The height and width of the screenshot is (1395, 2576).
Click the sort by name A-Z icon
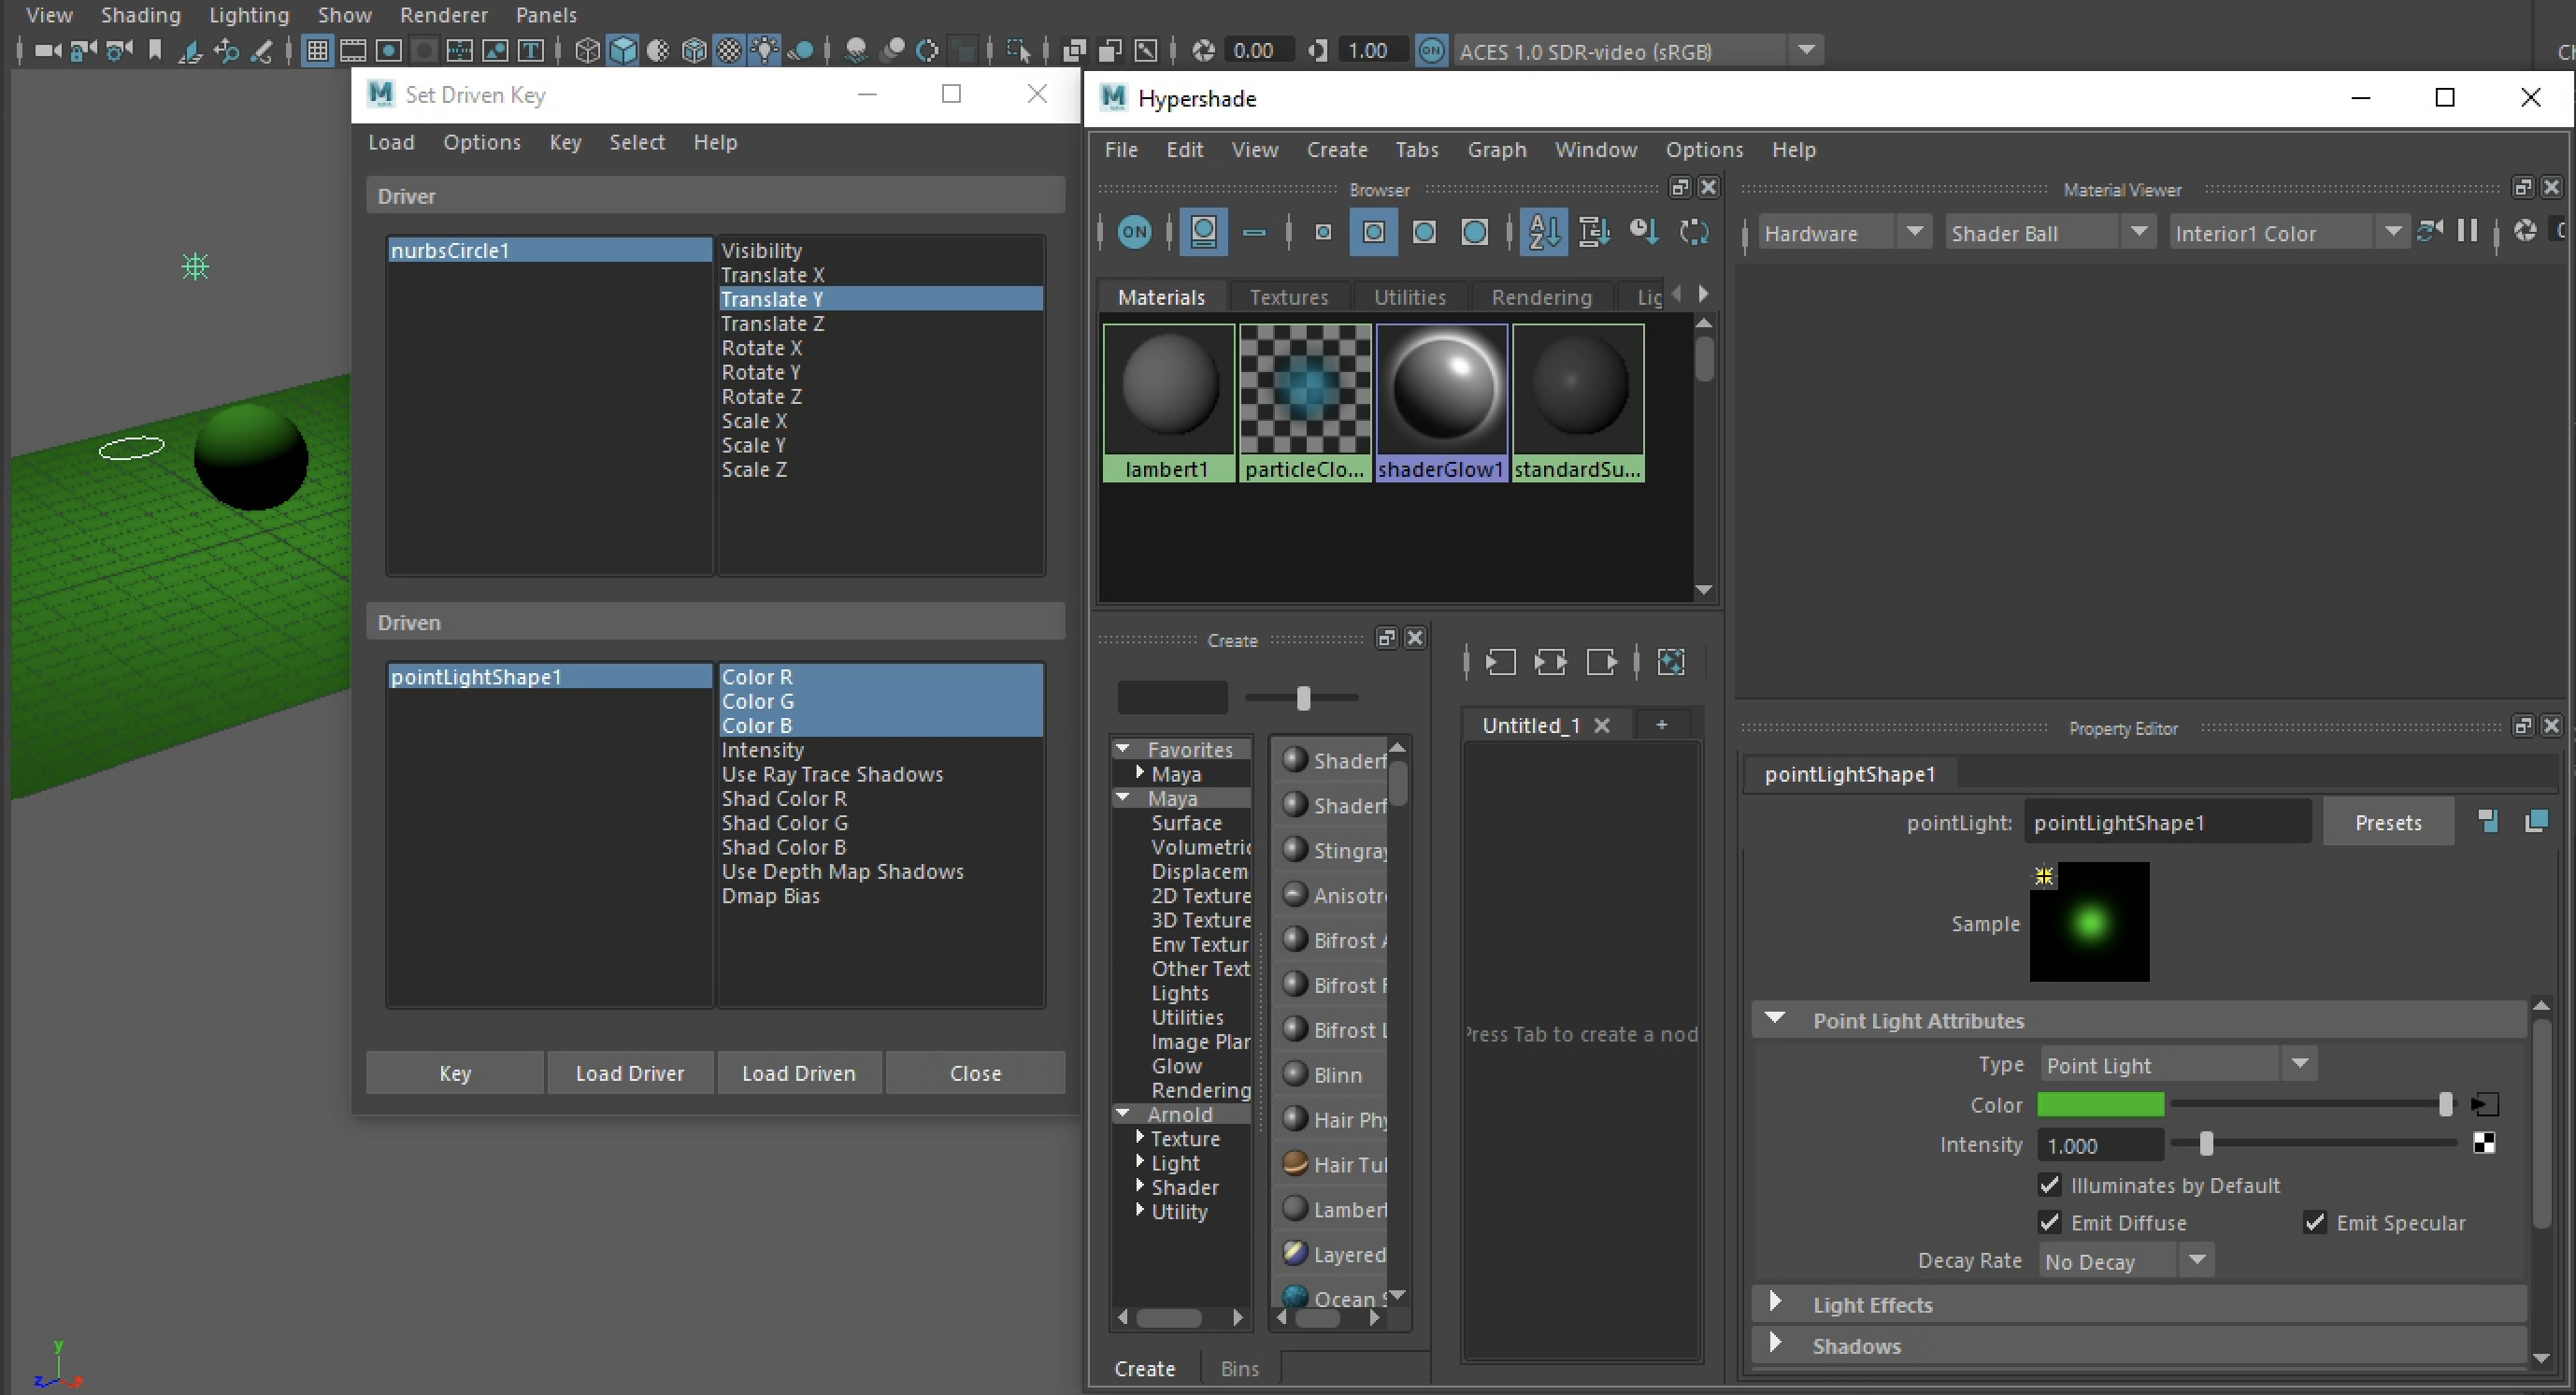1543,233
